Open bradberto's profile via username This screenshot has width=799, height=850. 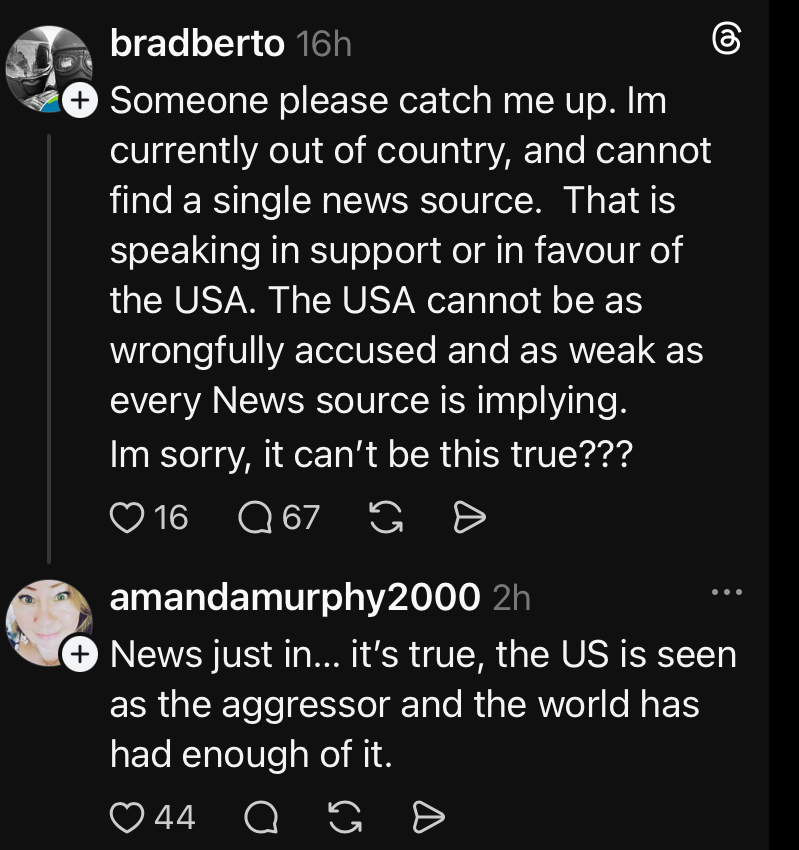tap(197, 44)
